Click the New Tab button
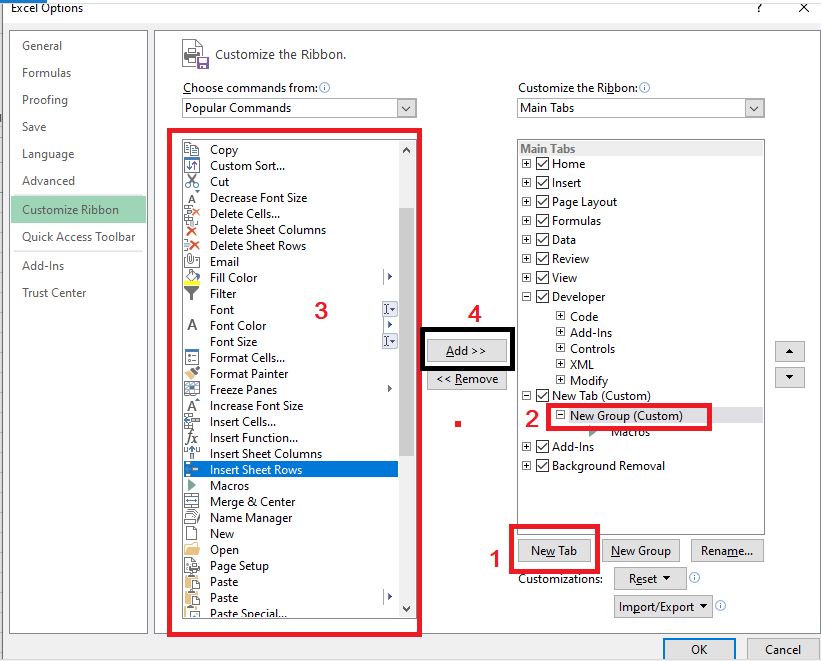The height and width of the screenshot is (661, 821). (554, 550)
